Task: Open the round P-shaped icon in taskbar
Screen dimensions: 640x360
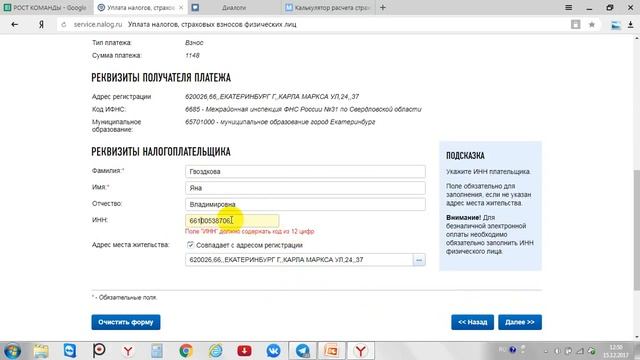Action: coord(99,351)
